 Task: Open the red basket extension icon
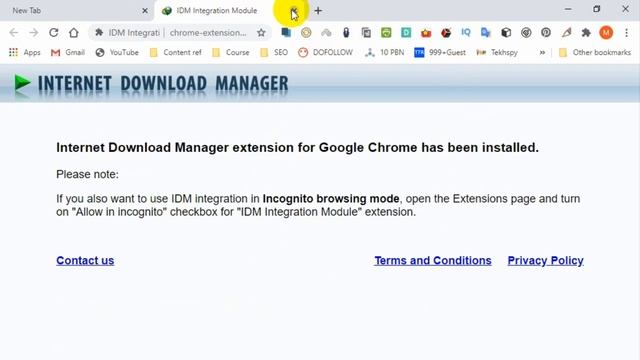click(426, 33)
